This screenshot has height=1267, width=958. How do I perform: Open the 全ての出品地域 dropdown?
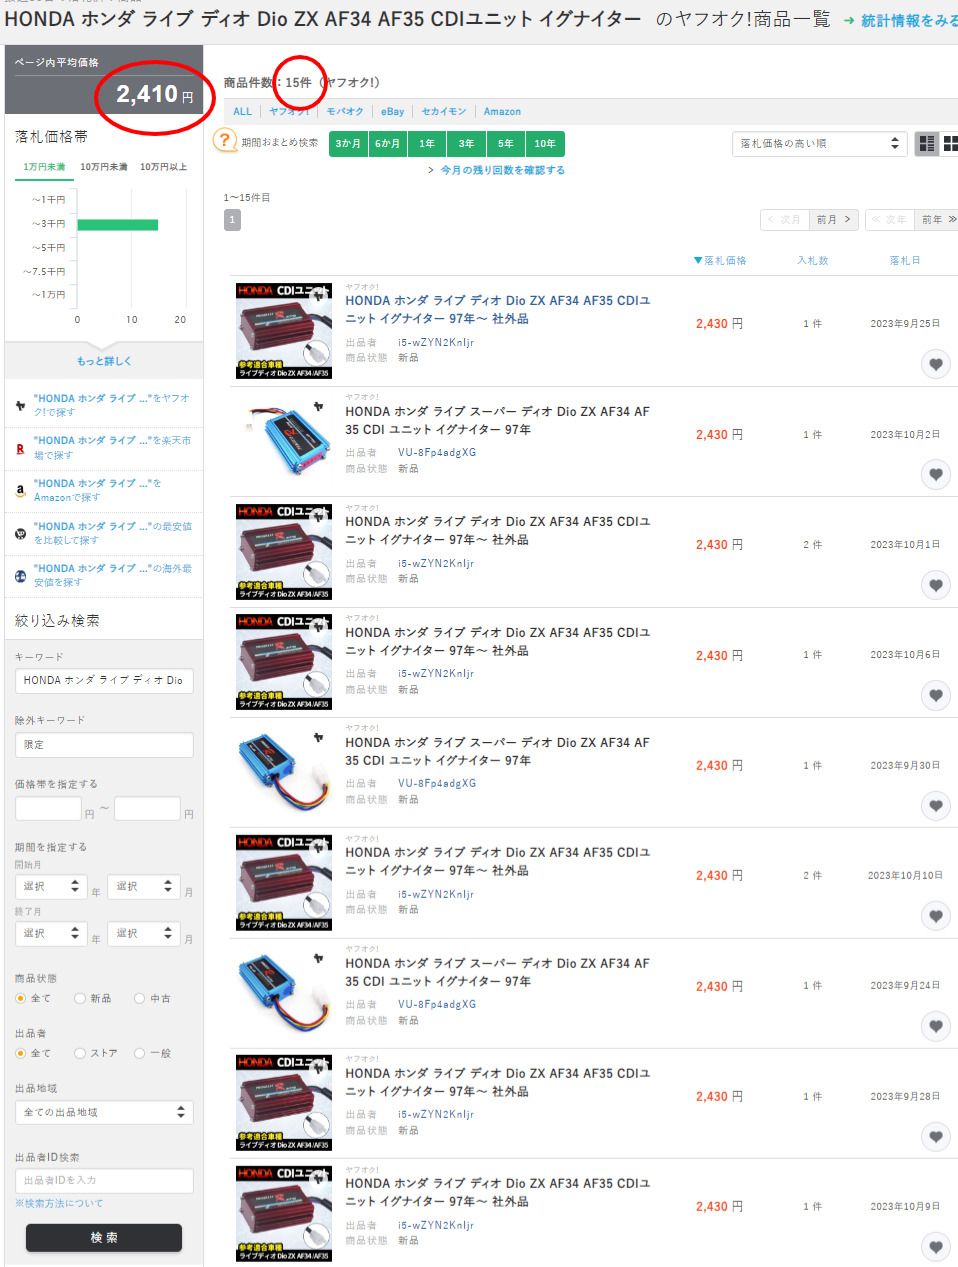[x=104, y=1112]
